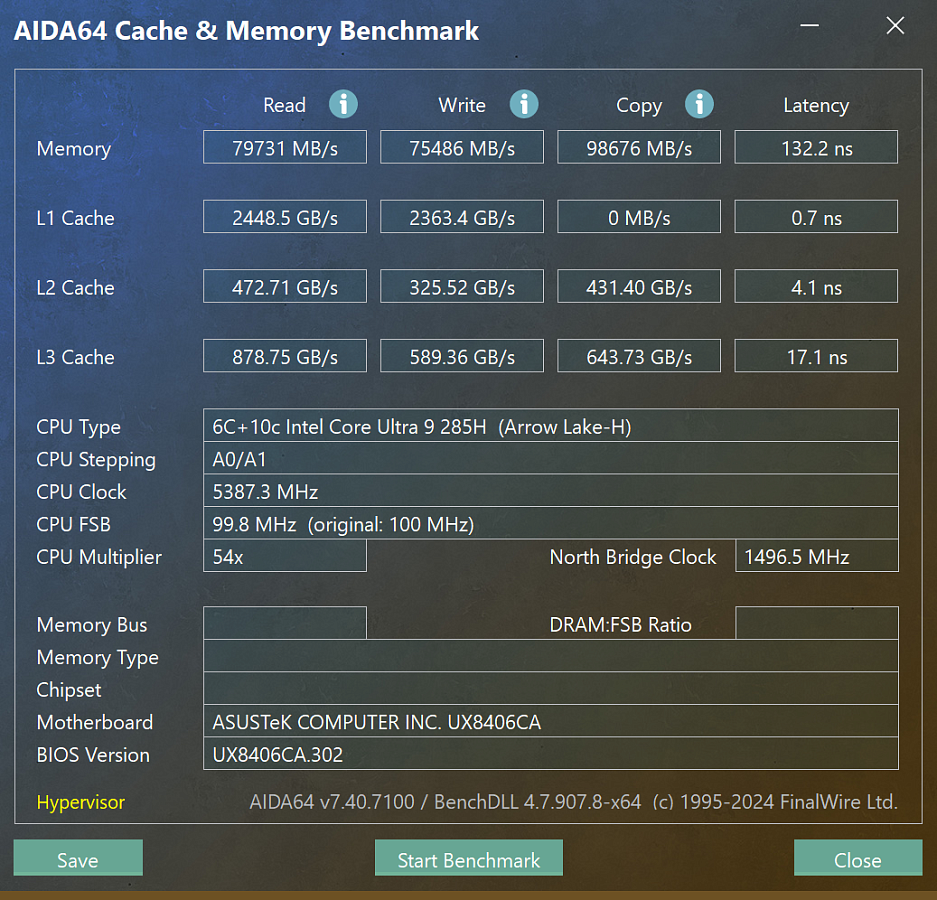This screenshot has width=937, height=900.
Task: Select the L2 Cache latency 4.1 ns
Action: click(x=816, y=286)
